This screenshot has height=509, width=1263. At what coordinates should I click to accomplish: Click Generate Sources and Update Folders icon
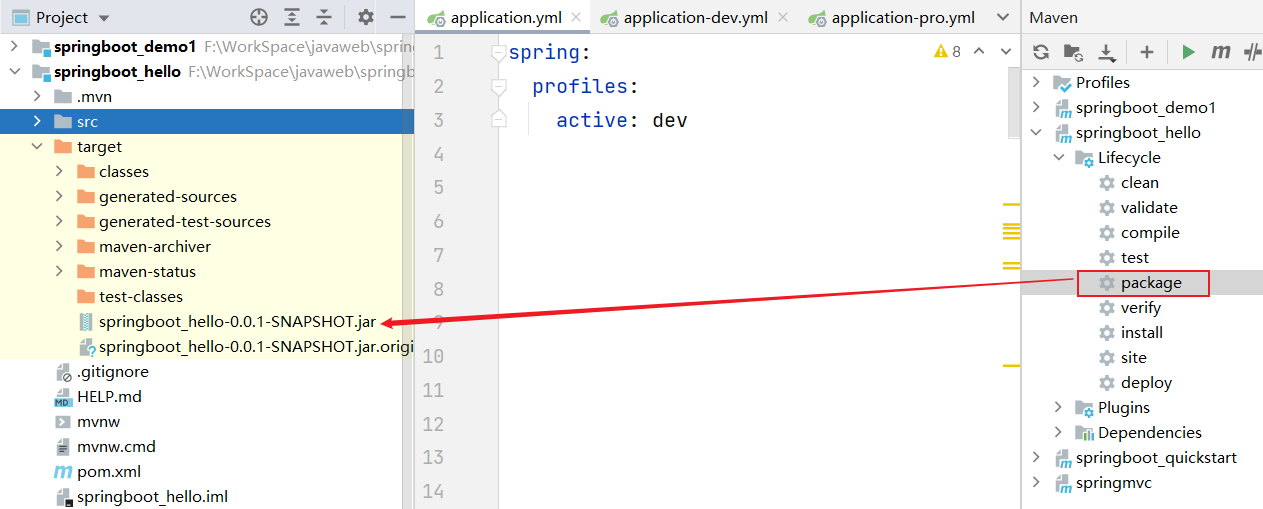pos(1073,52)
